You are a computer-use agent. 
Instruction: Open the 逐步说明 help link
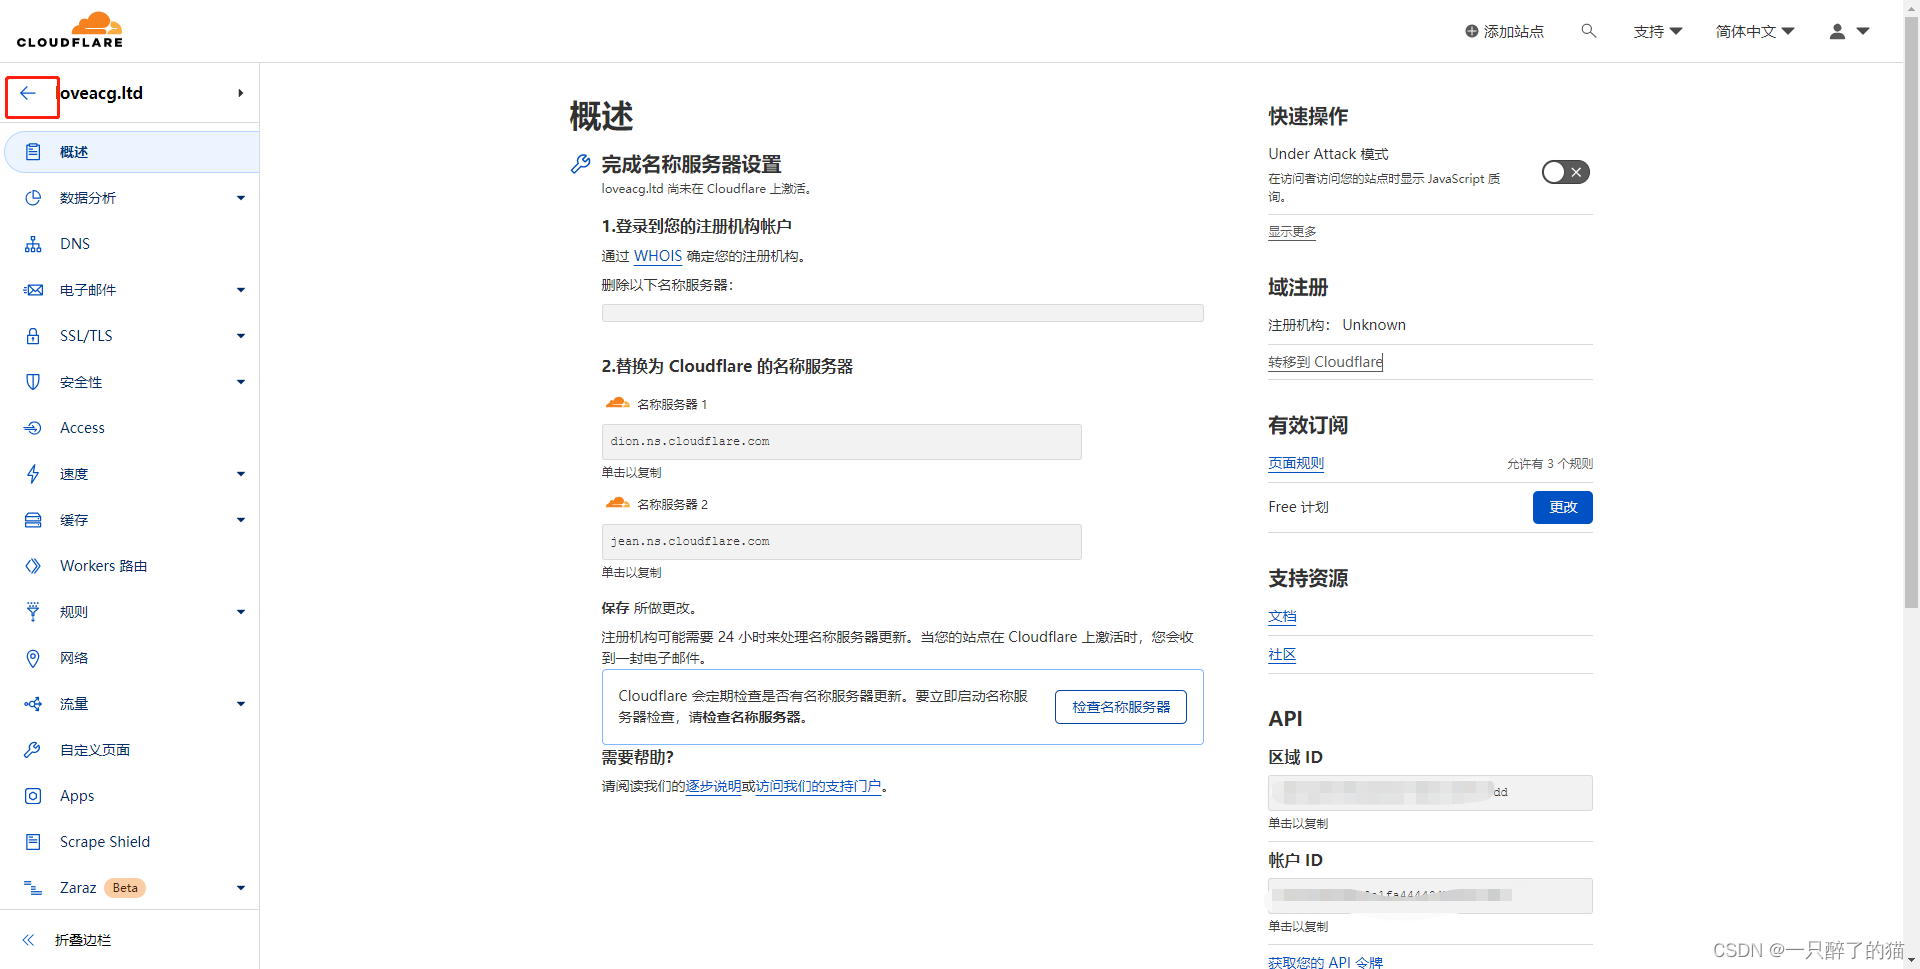pyautogui.click(x=713, y=787)
